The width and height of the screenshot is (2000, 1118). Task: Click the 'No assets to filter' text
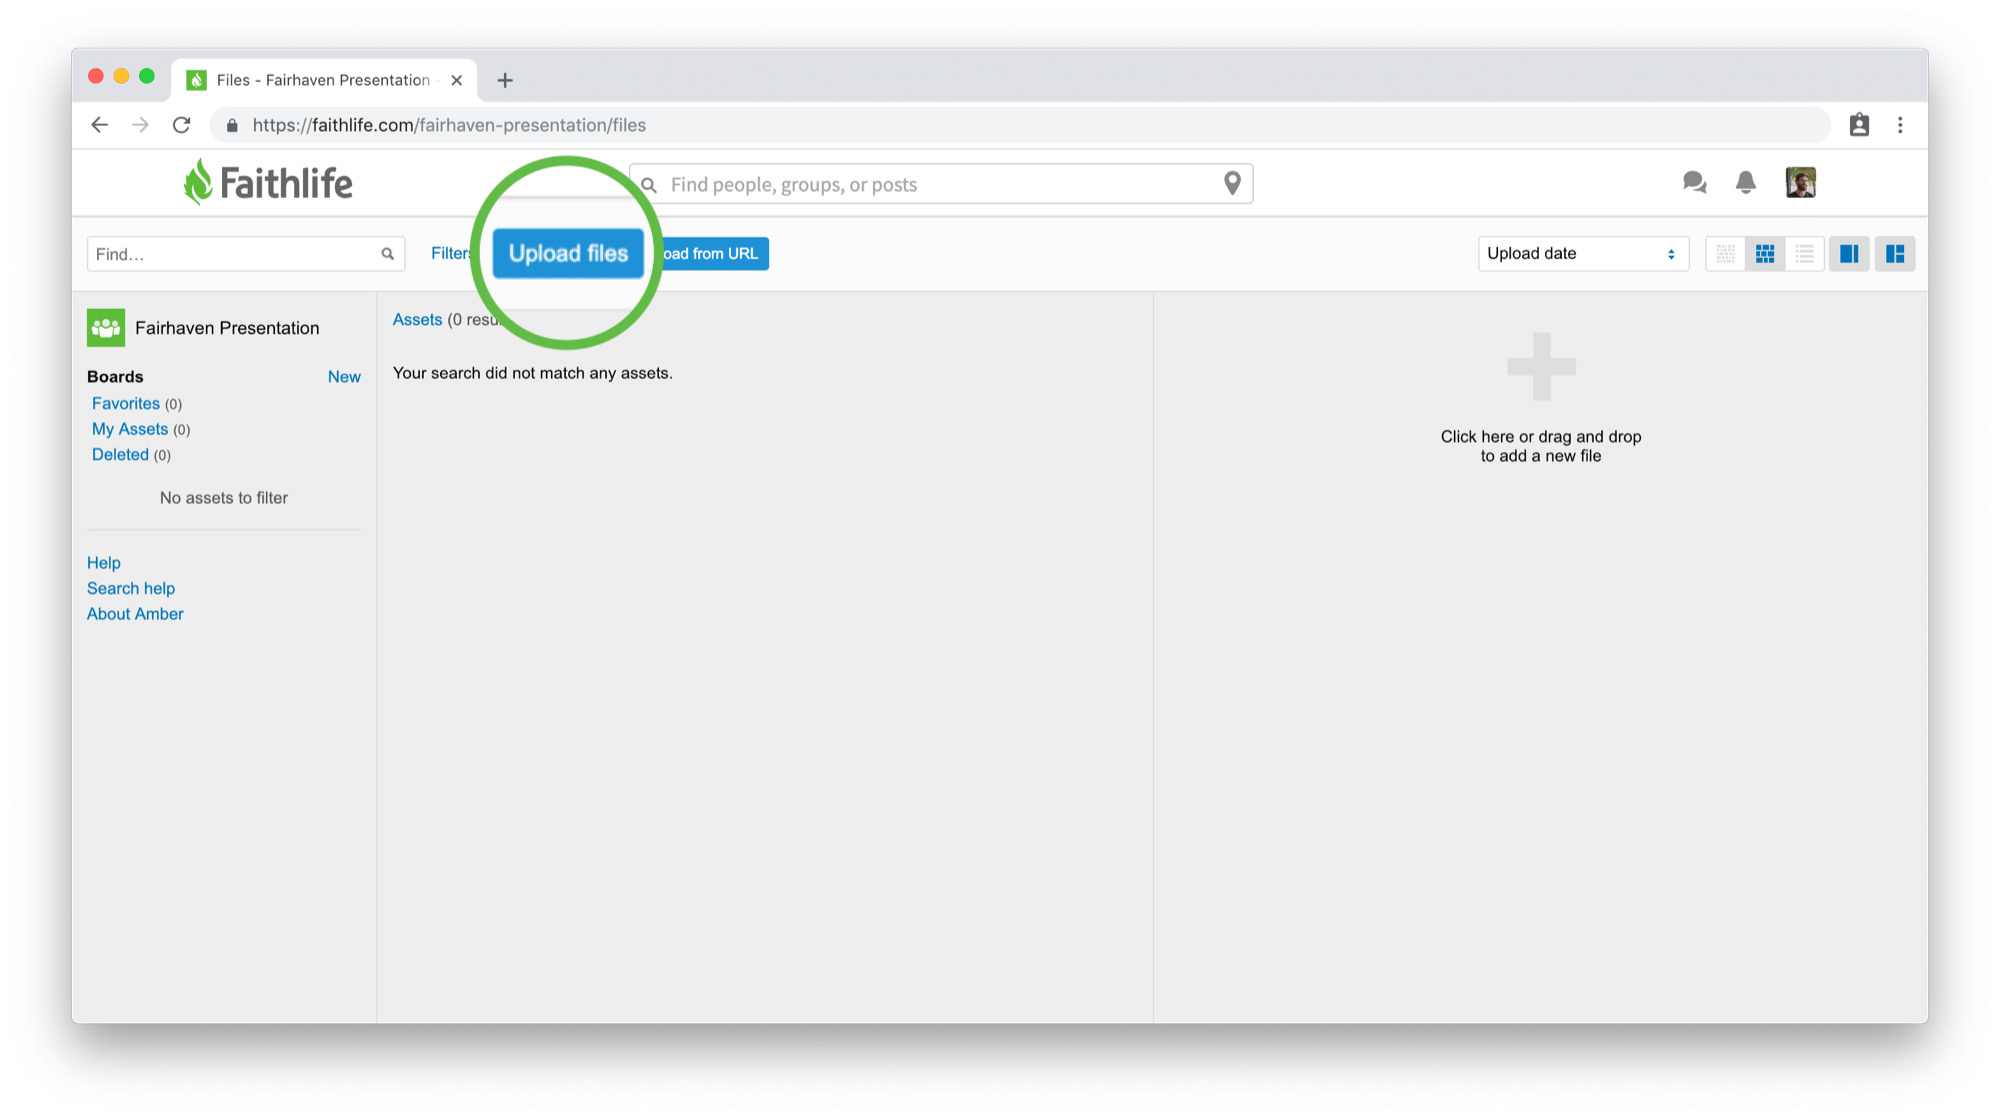[x=224, y=498]
